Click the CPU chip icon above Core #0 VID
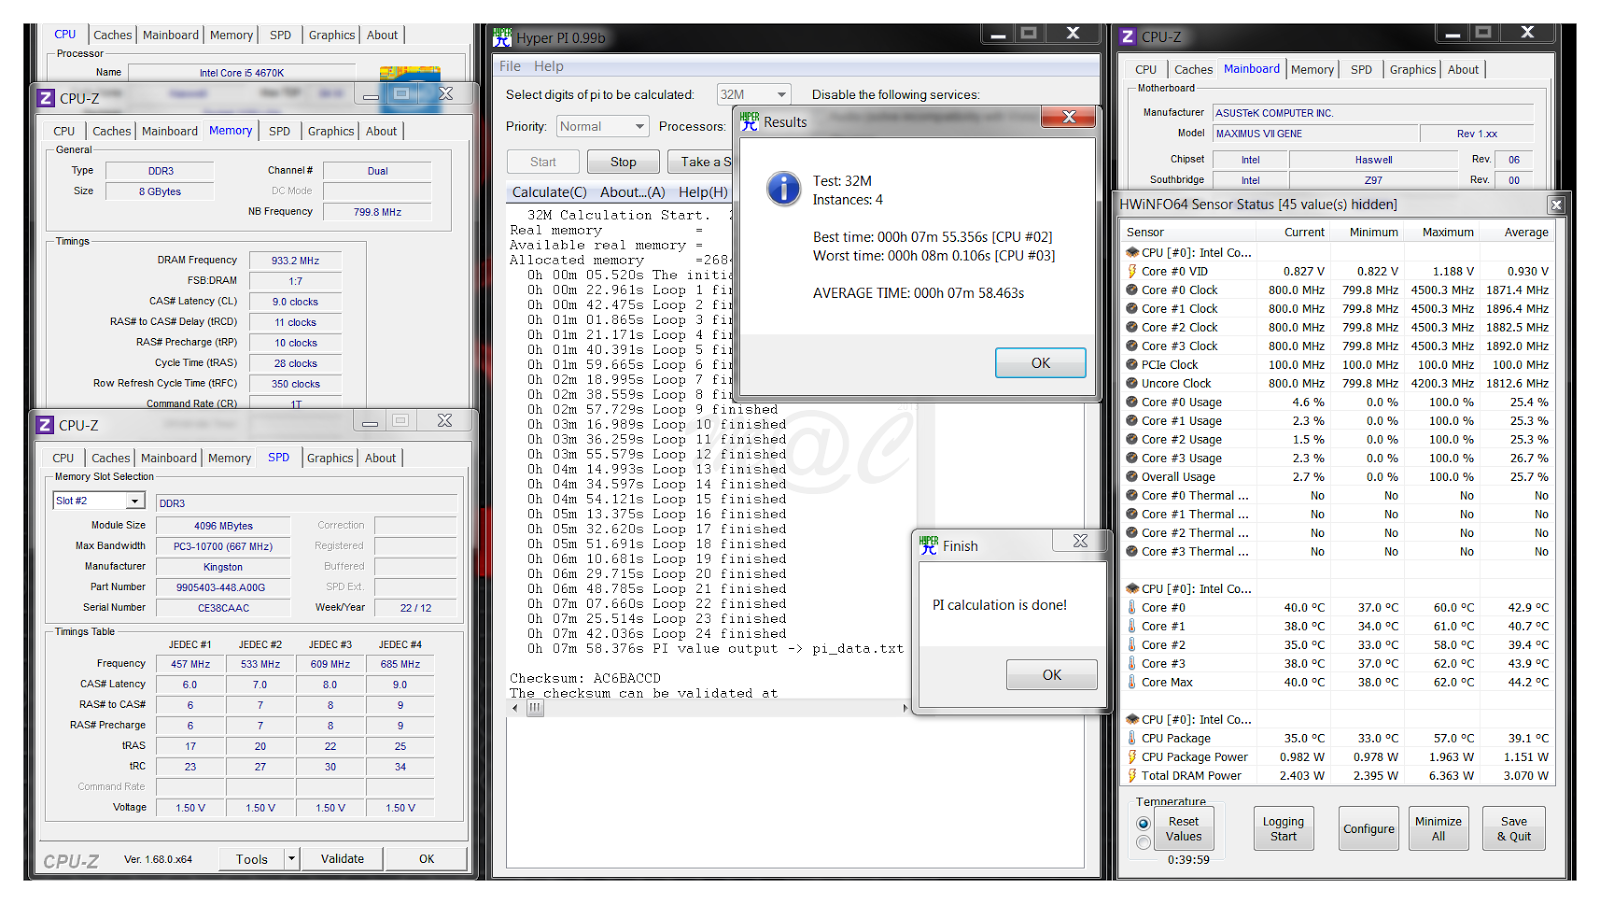Viewport: 1600px width, 904px height. [x=1132, y=252]
